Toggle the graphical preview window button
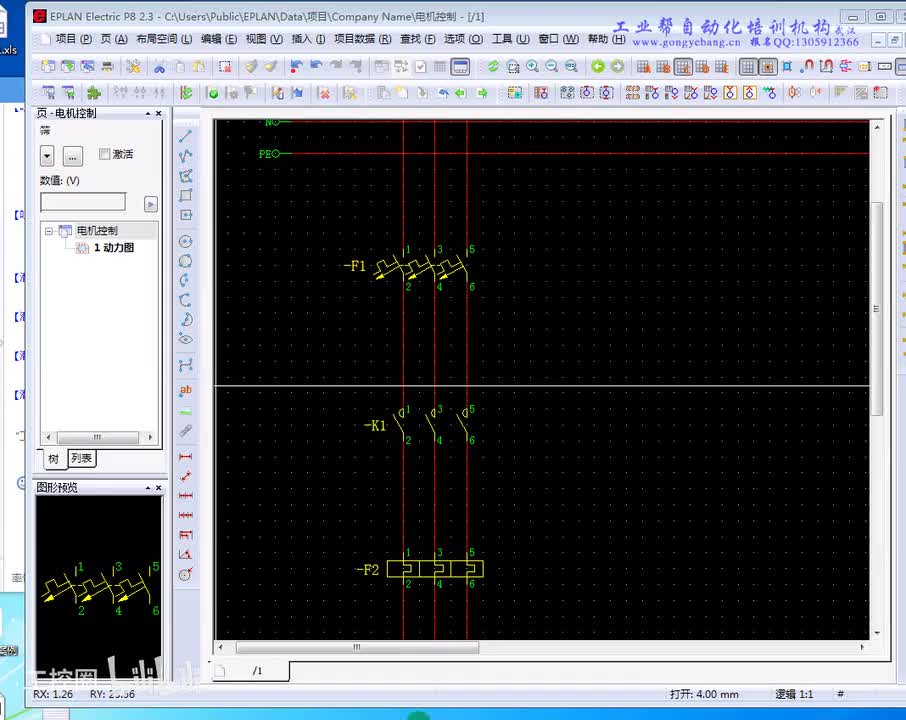This screenshot has height=720, width=906. click(460, 66)
